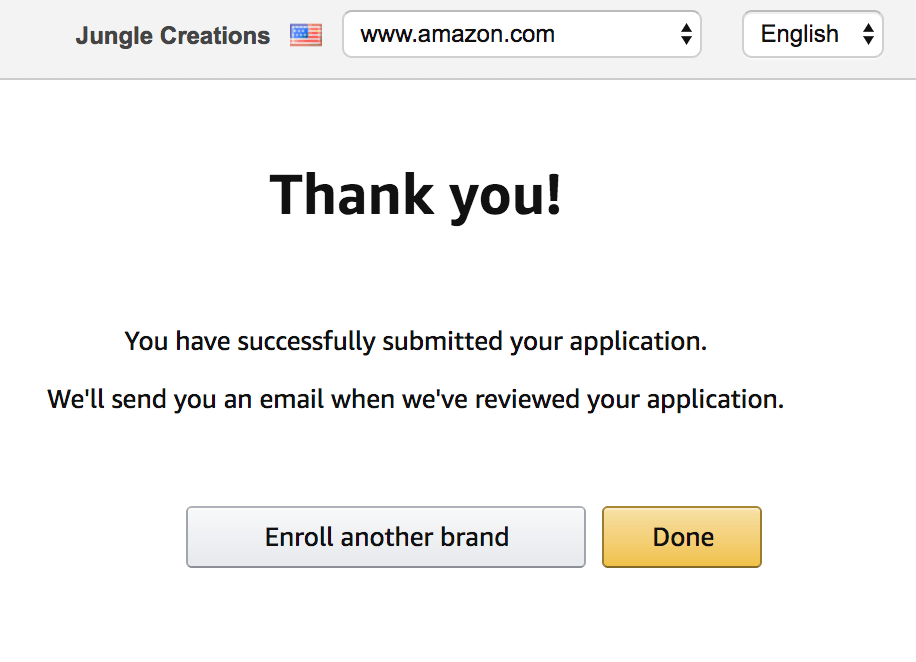The width and height of the screenshot is (916, 662).
Task: Click the email review notification sentence
Action: 415,399
